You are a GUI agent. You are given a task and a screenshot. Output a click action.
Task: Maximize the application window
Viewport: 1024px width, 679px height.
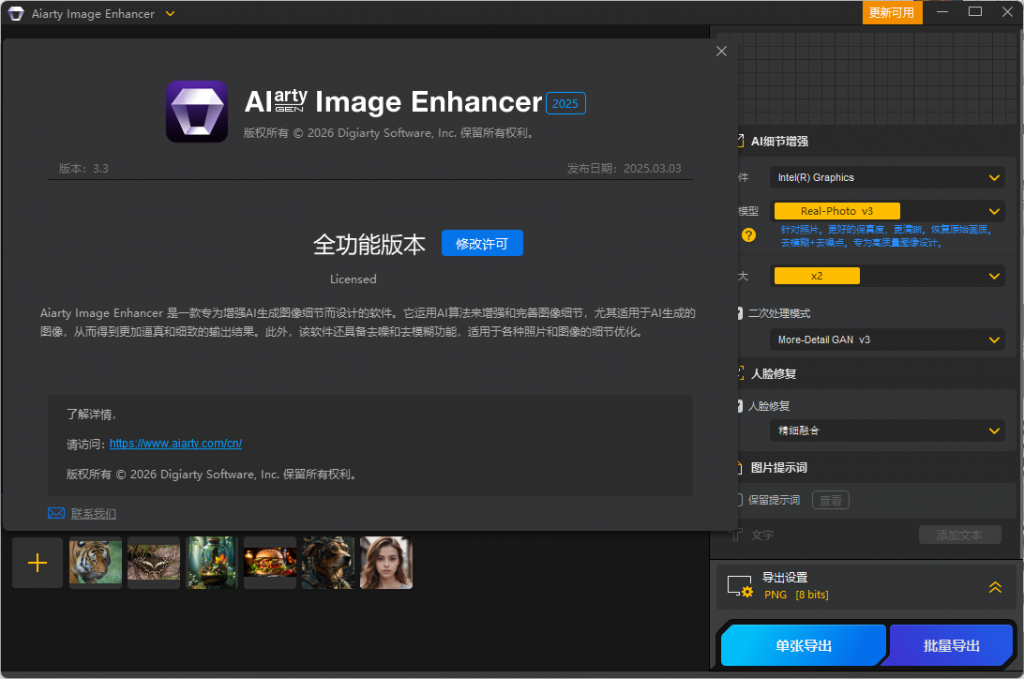[x=975, y=12]
